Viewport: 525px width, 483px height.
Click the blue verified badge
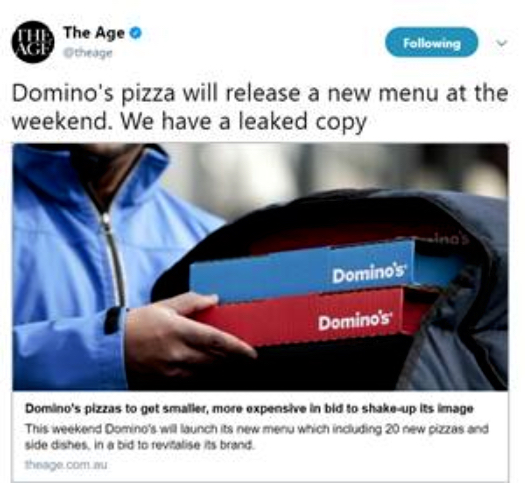136,33
